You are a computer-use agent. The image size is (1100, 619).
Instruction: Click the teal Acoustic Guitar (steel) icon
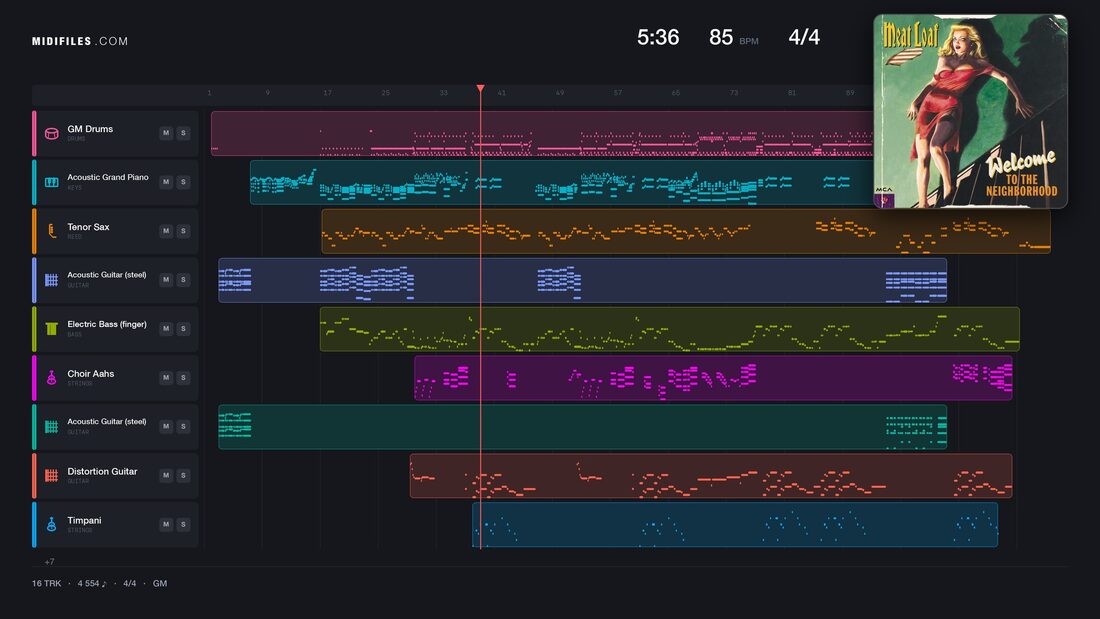tap(51, 427)
